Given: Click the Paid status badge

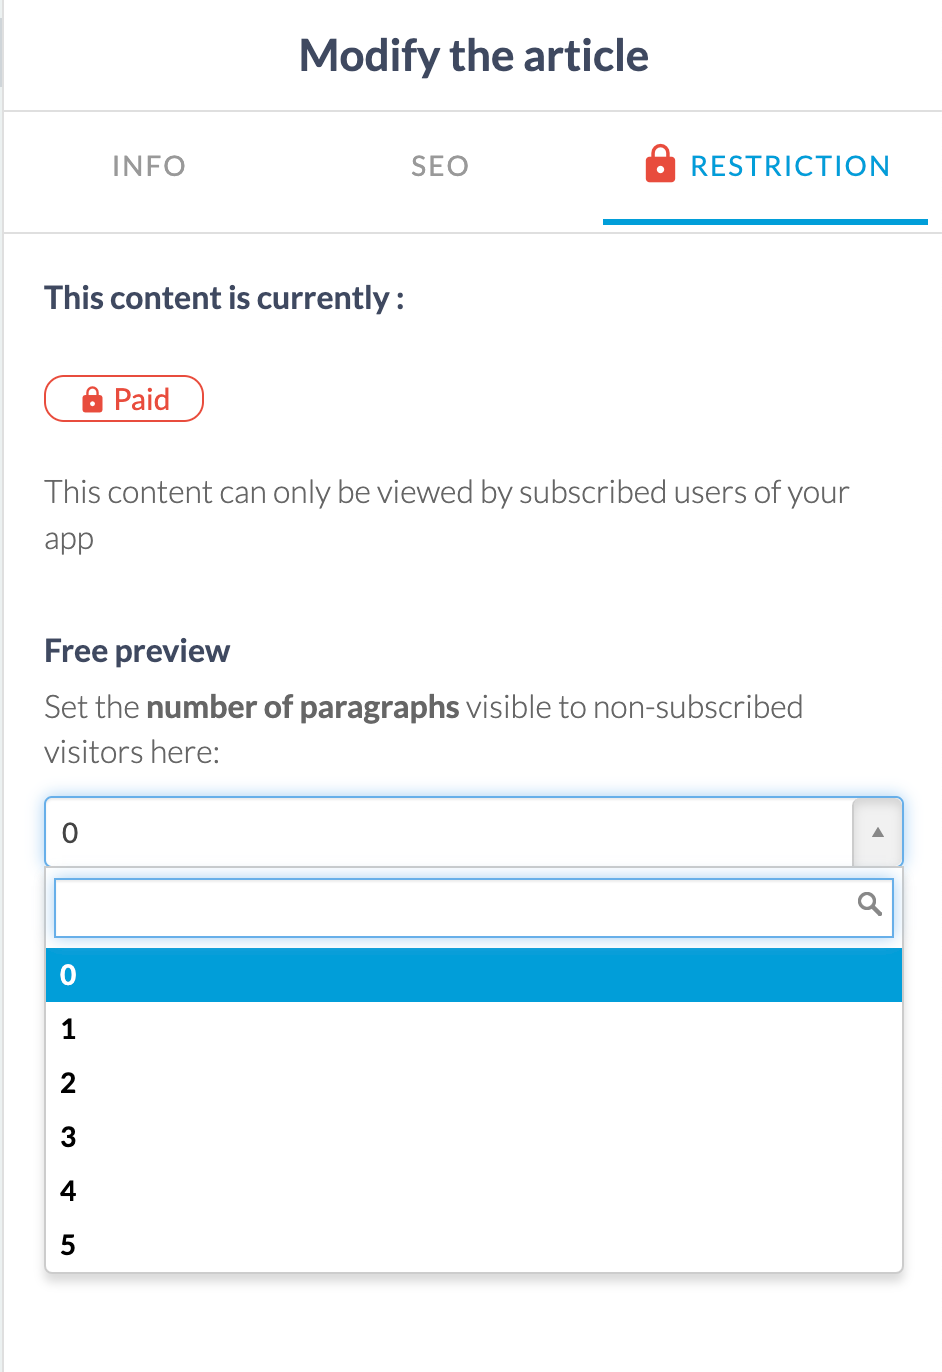Looking at the screenshot, I should [124, 399].
